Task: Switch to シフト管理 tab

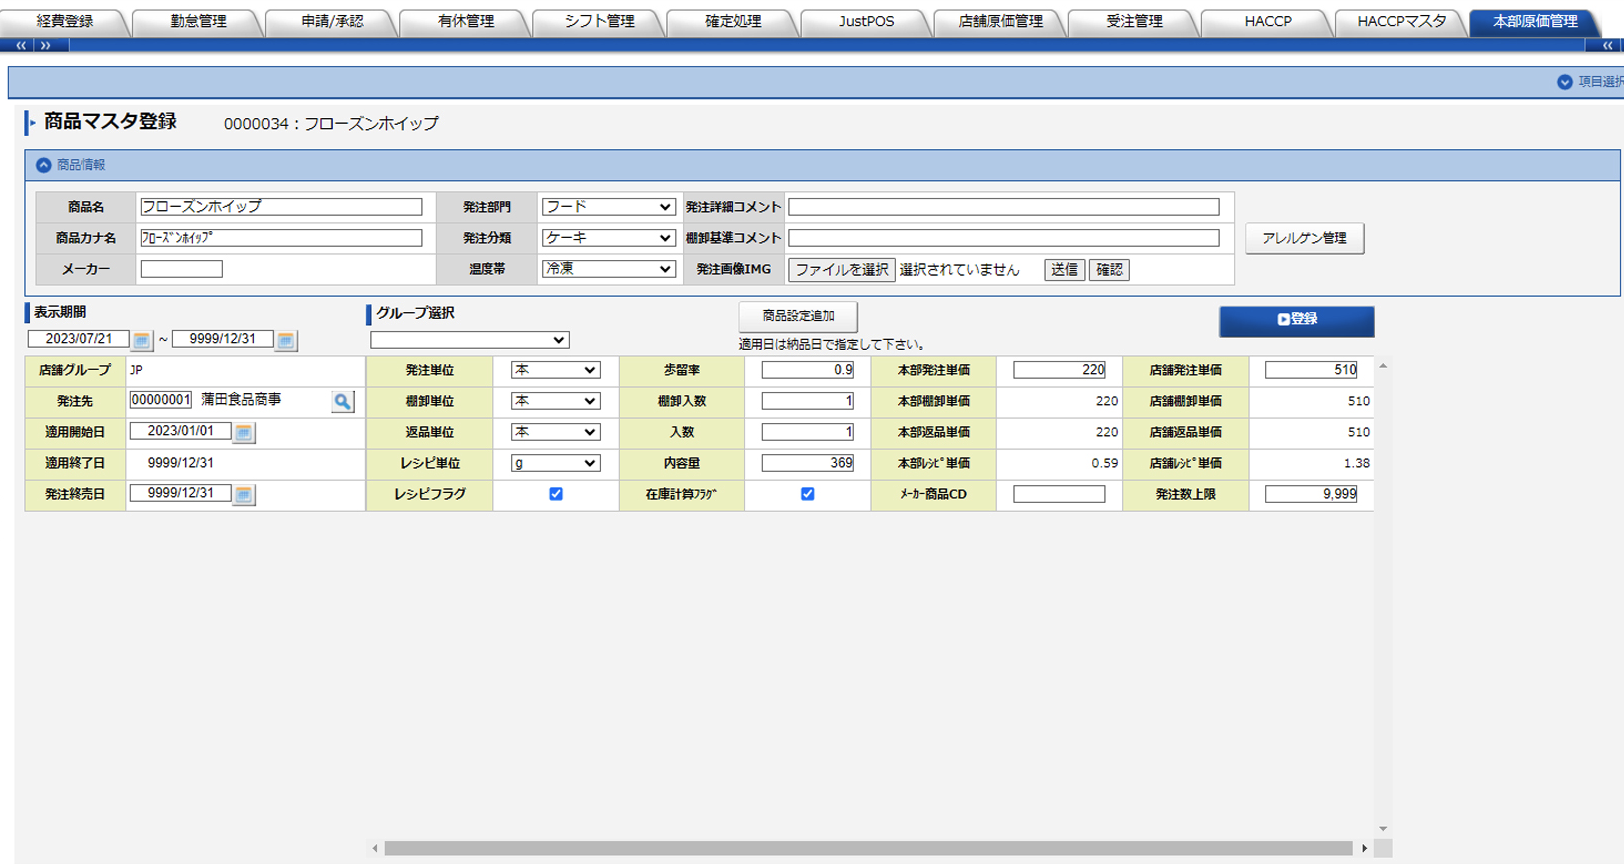Action: pos(600,21)
